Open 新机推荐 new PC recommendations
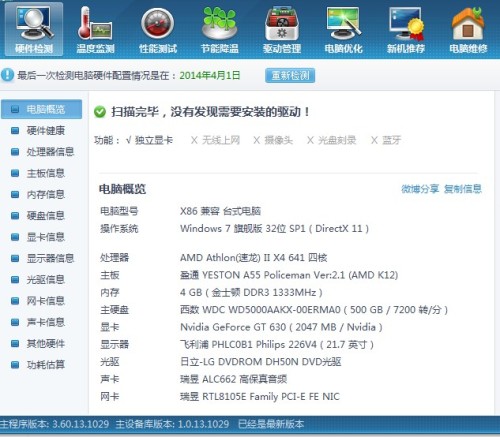 pos(406,30)
